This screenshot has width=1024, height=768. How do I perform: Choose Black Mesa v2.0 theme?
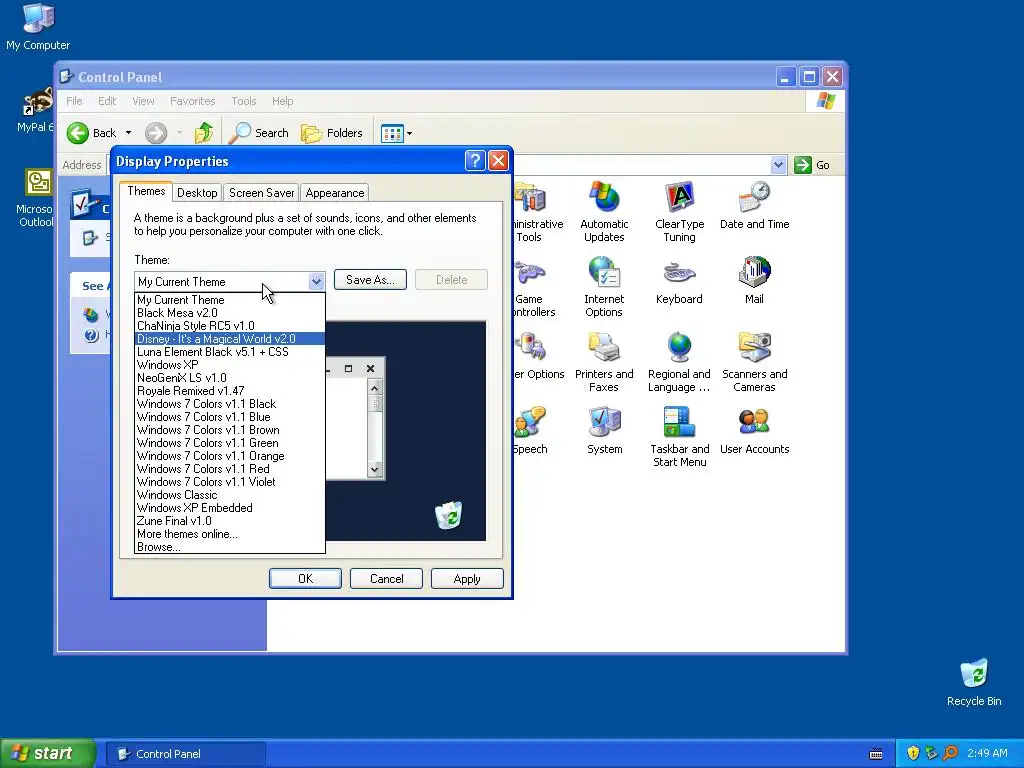click(x=229, y=313)
